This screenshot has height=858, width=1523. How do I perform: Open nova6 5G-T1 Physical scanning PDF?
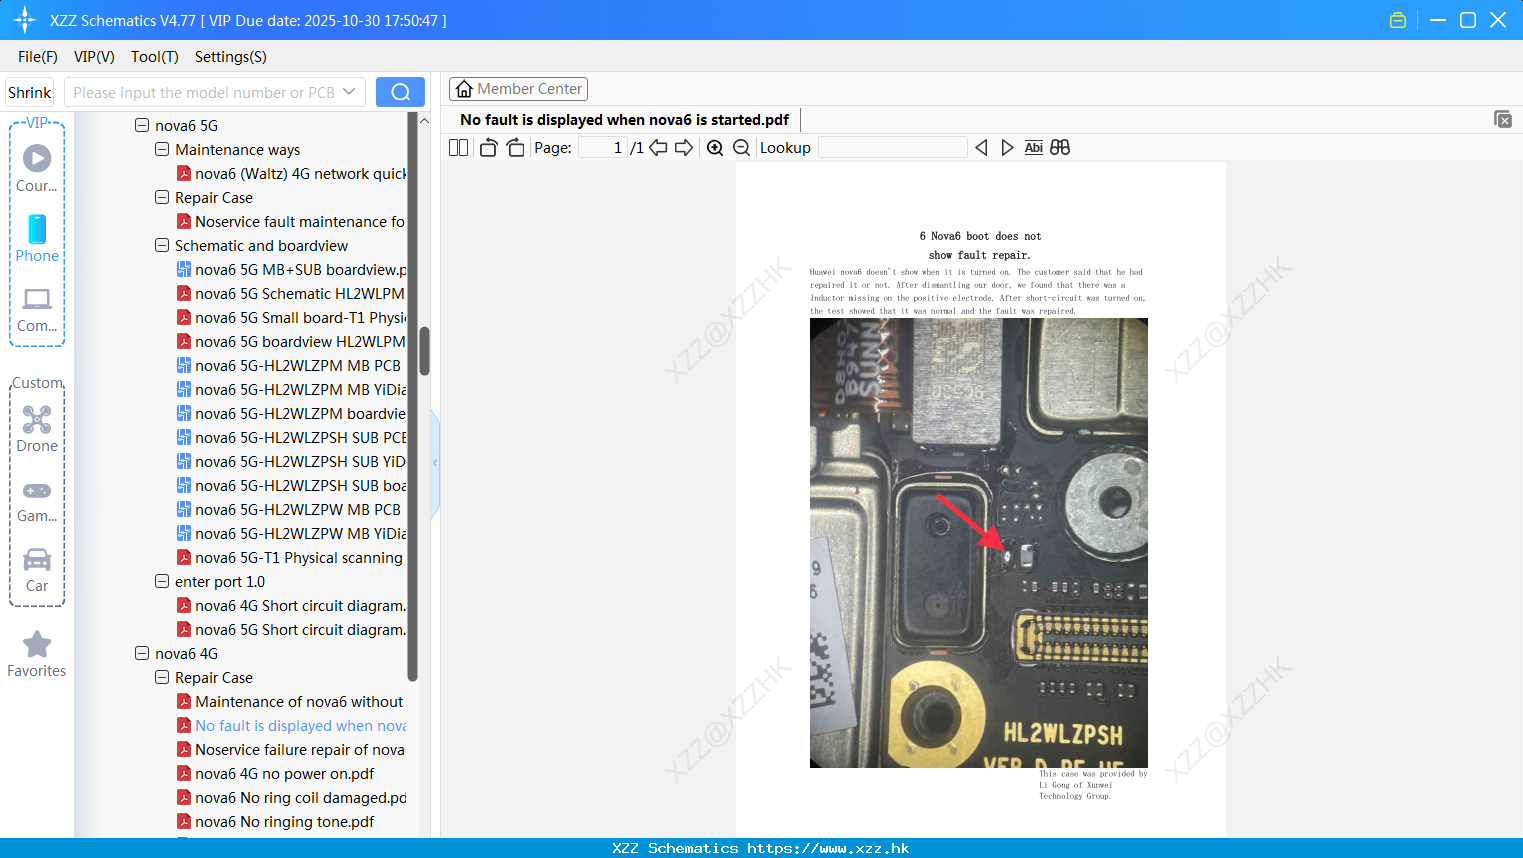point(290,558)
